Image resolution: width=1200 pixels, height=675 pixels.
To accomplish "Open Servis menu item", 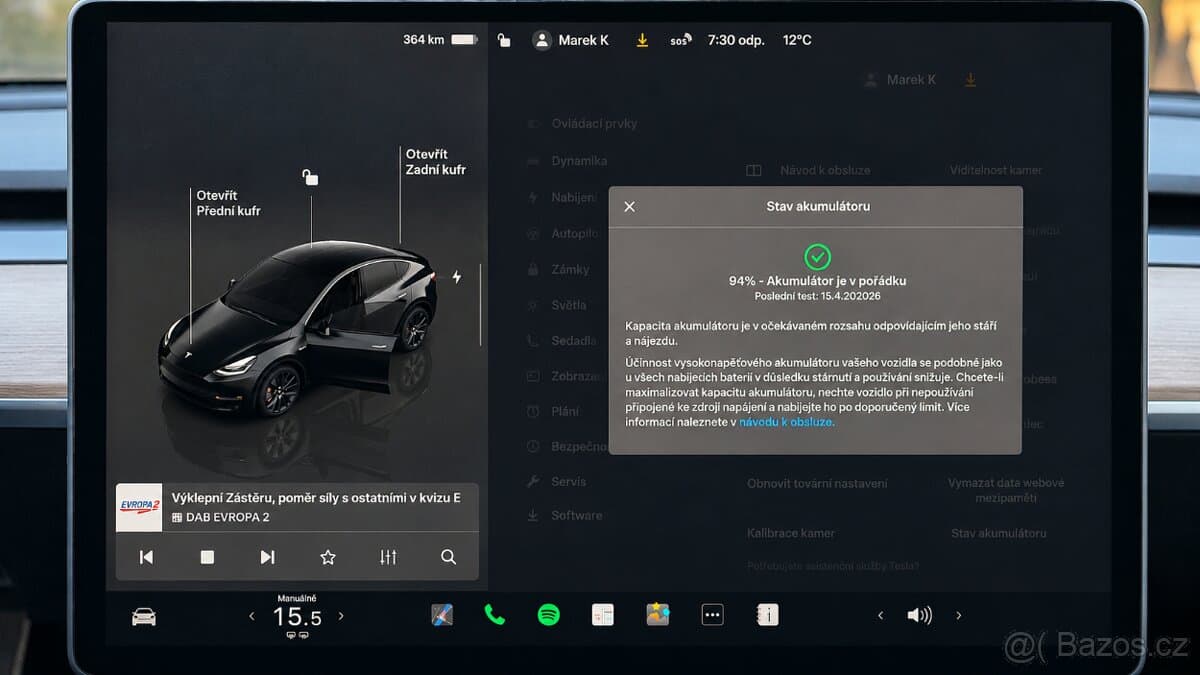I will [556, 481].
